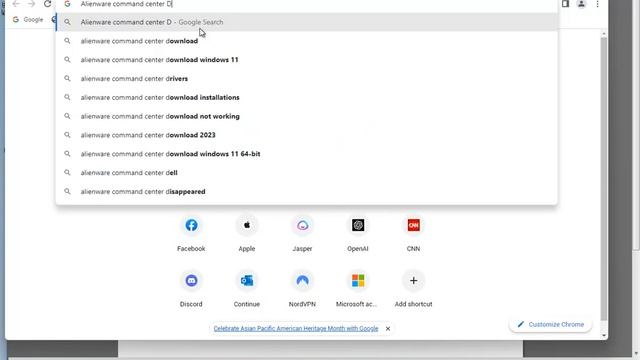Open the Continue Outlook shortcut
Screen dimensions: 640x360
pyautogui.click(x=247, y=290)
